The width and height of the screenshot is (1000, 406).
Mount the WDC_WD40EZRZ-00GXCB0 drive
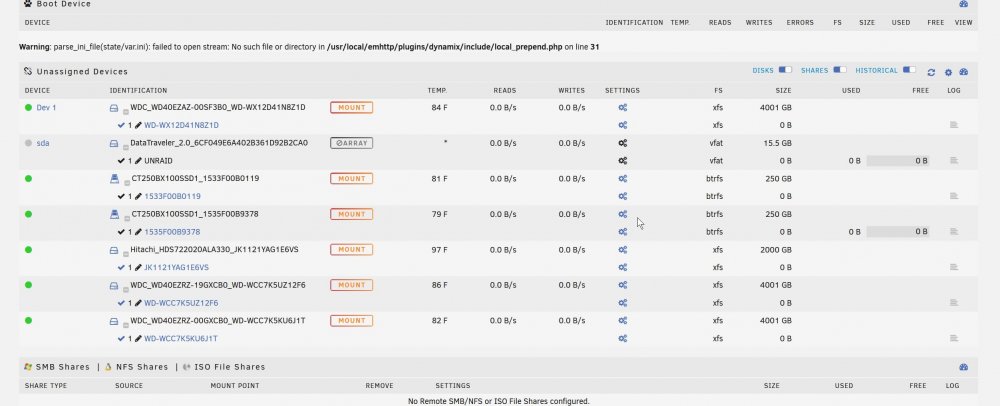pos(351,321)
